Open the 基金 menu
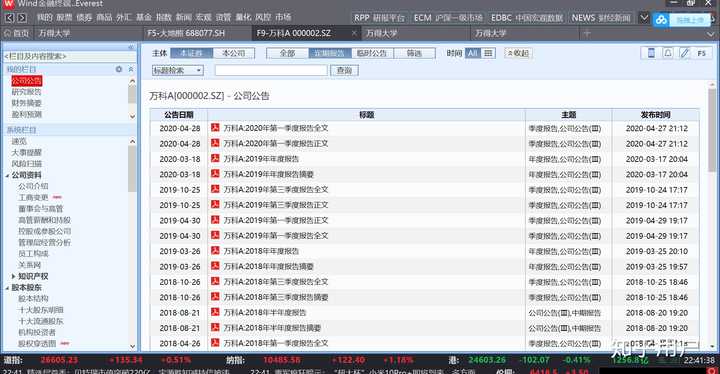This screenshot has width=720, height=374. [x=144, y=17]
